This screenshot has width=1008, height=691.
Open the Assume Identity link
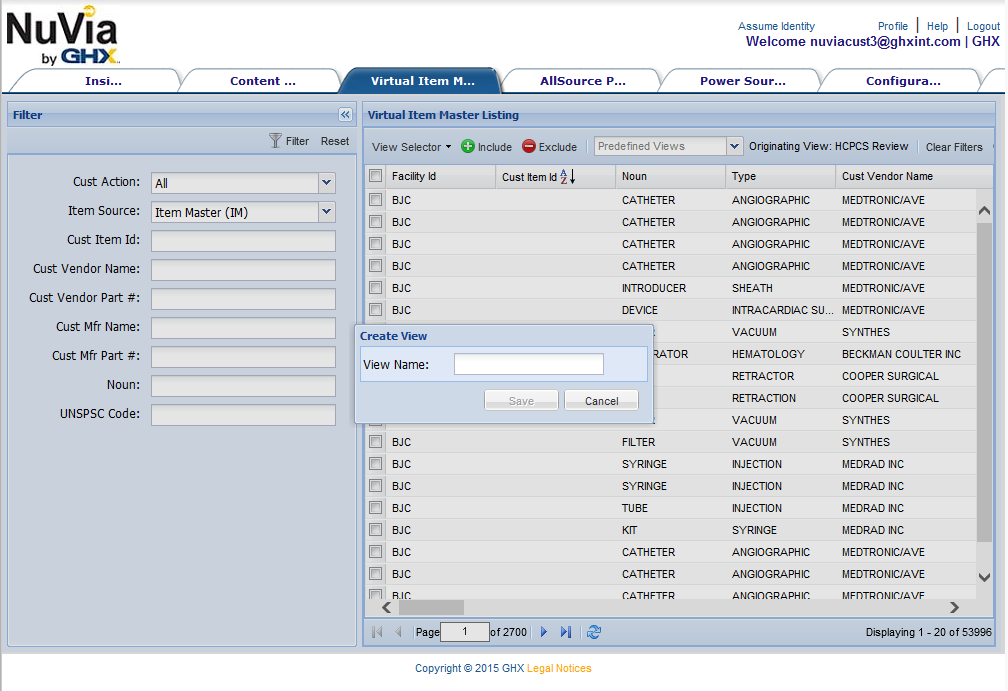[x=776, y=26]
